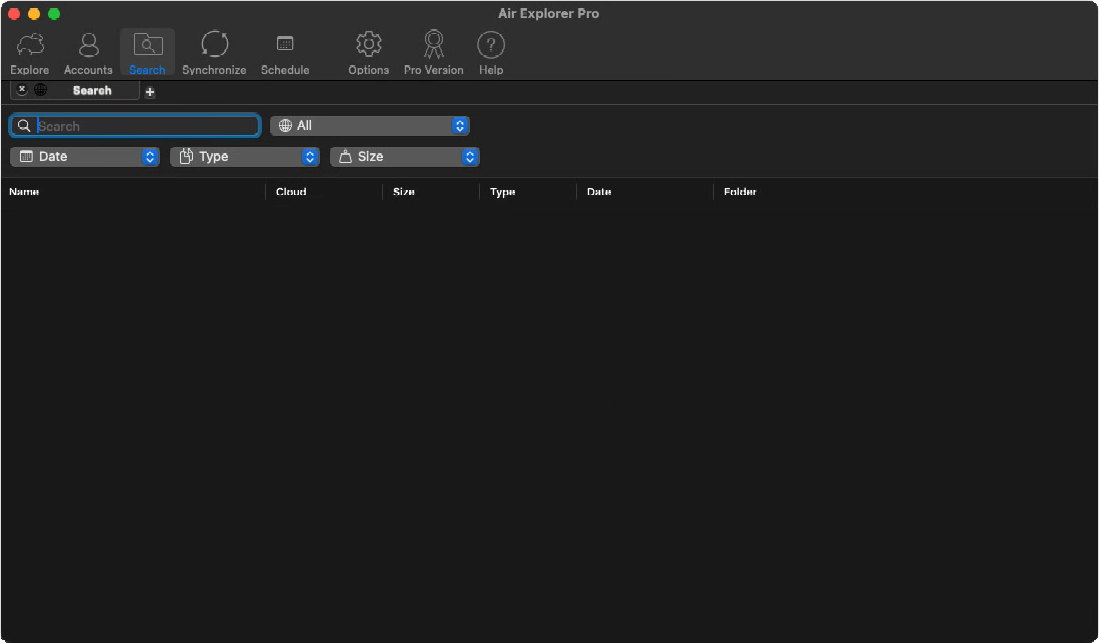Sort results by the Name column
The image size is (1099, 643).
click(25, 191)
